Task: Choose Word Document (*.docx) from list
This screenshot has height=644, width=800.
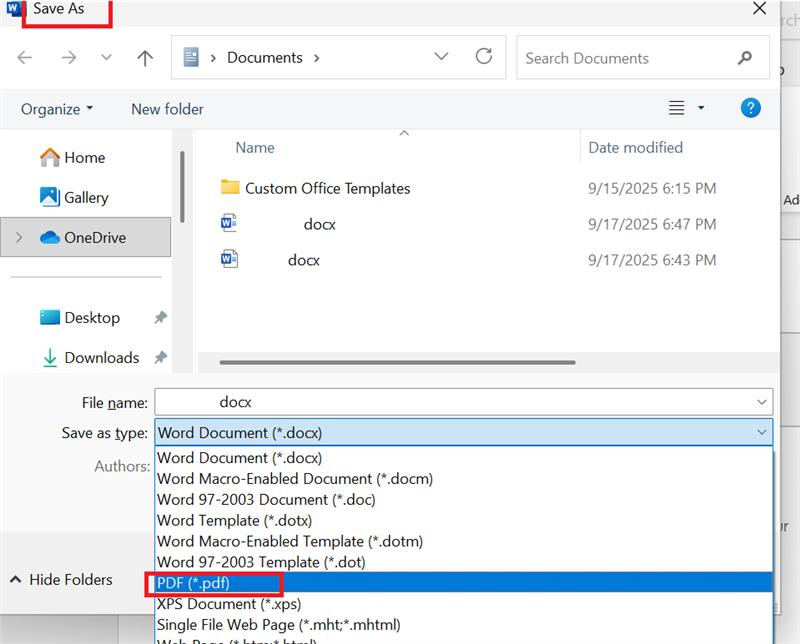Action: (464, 458)
